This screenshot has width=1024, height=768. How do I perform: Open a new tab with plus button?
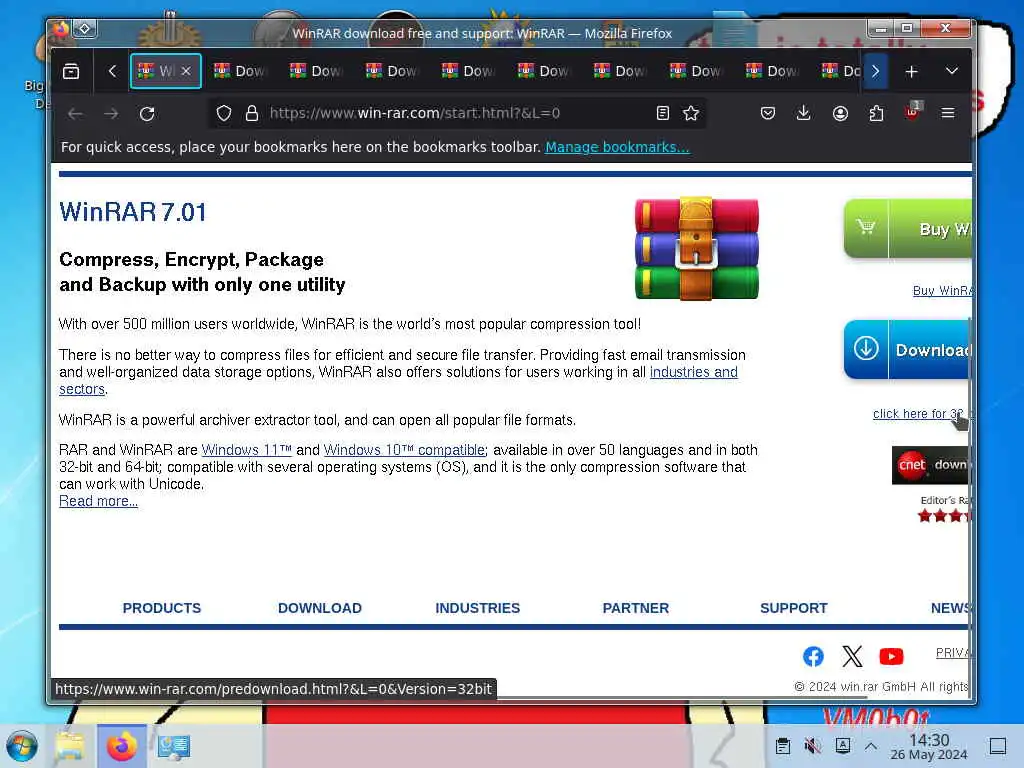[911, 71]
